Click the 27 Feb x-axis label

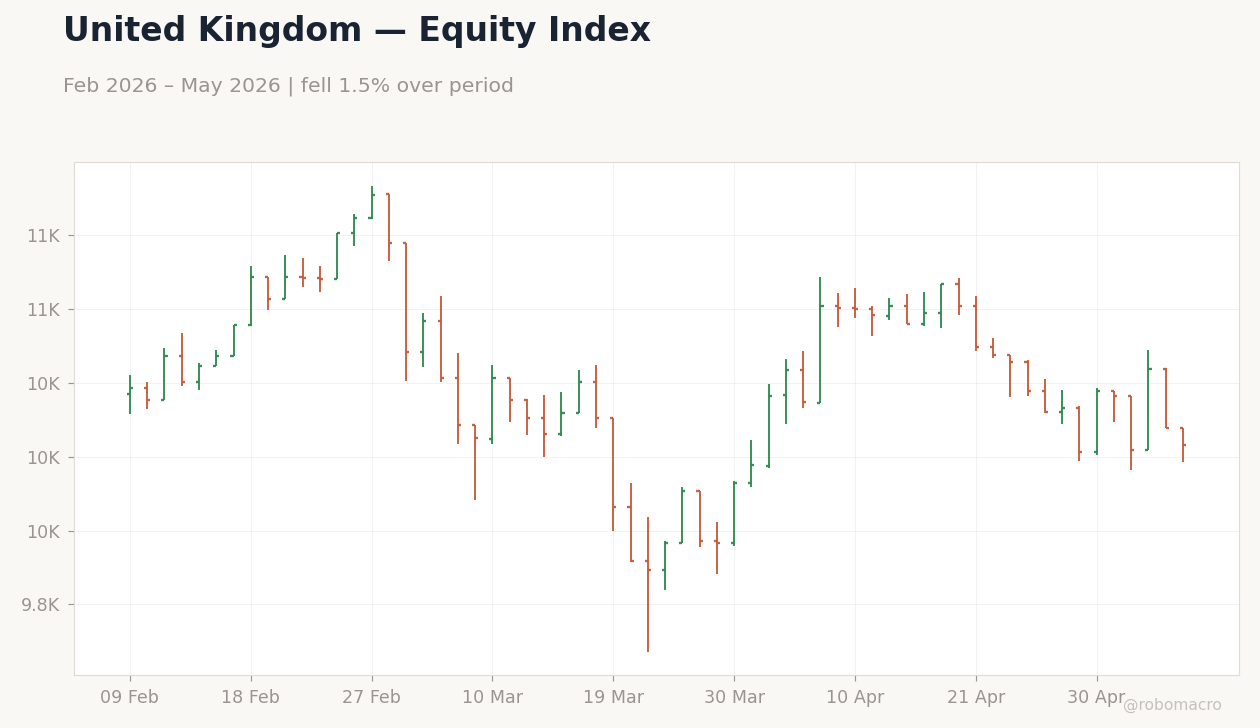(x=371, y=698)
